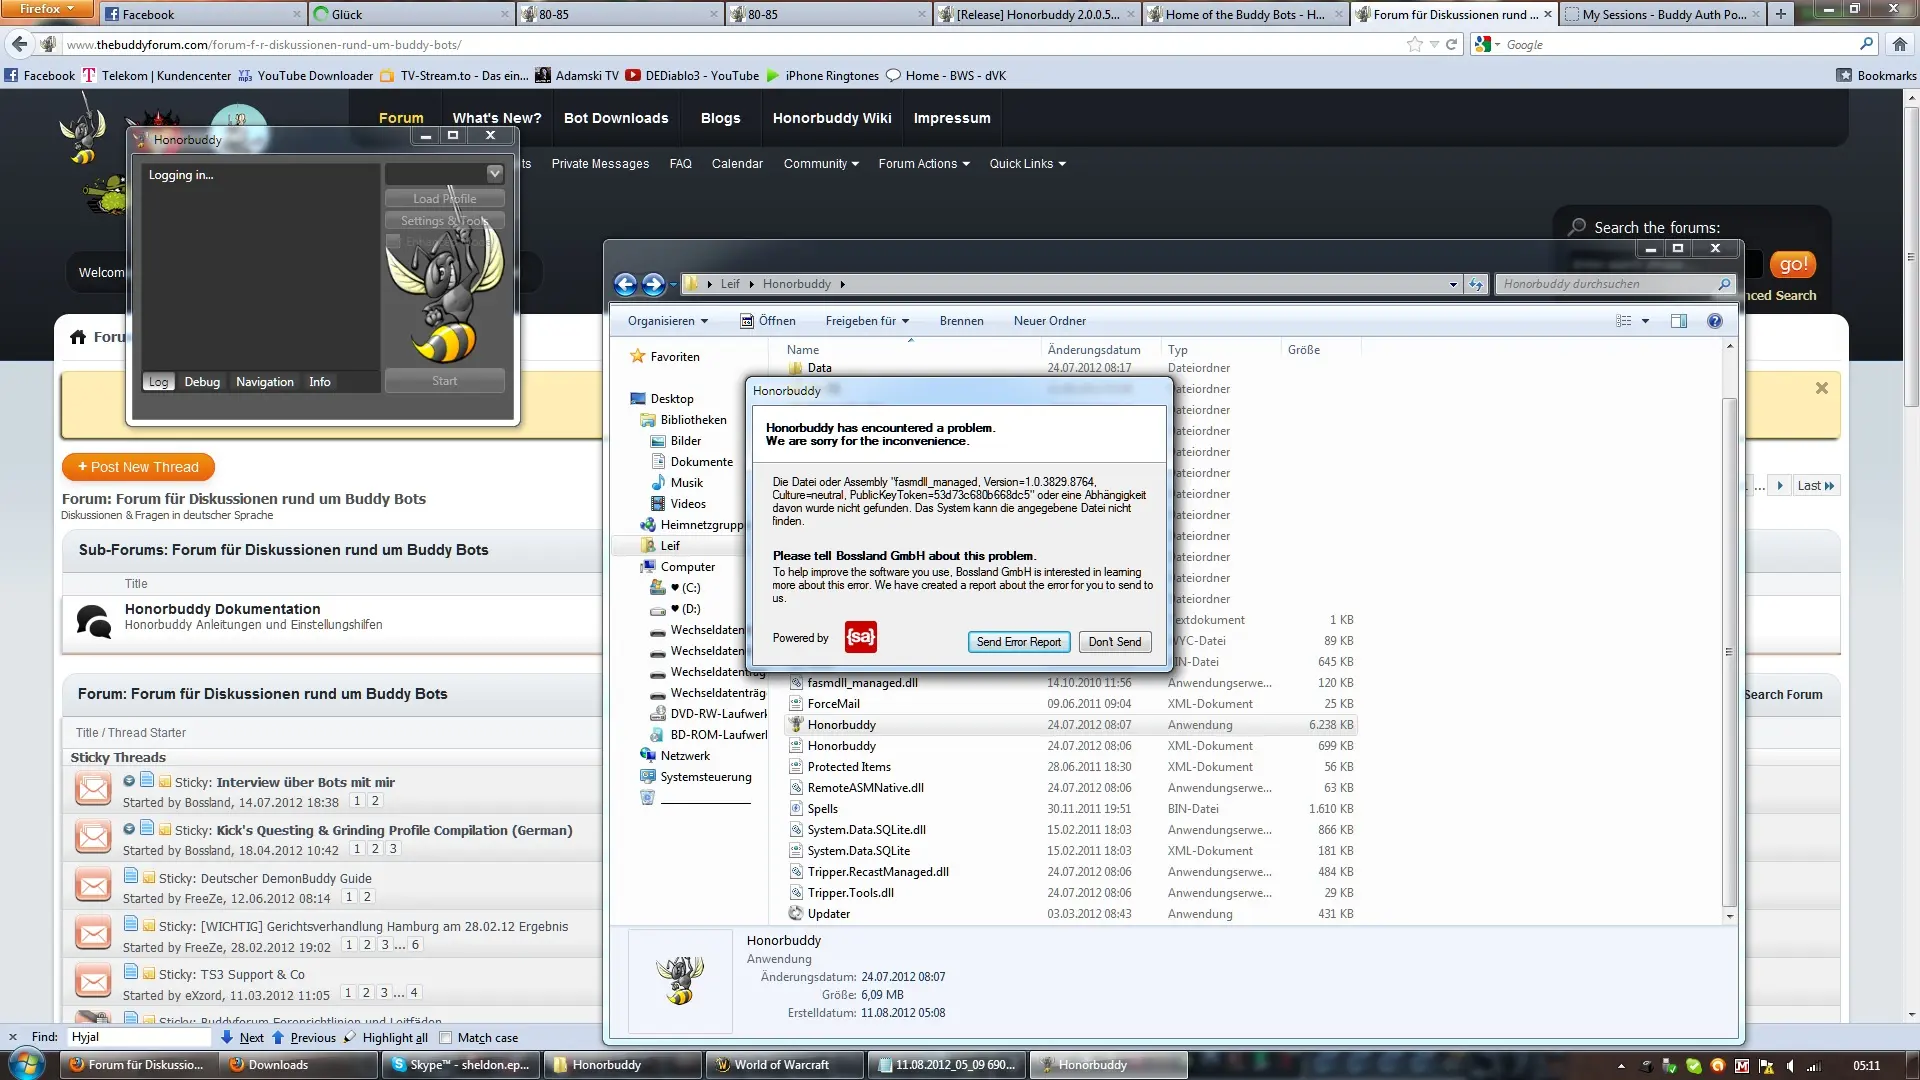Image resolution: width=1920 pixels, height=1080 pixels.
Task: Toggle the Explorer preview pane icon
Action: [x=1679, y=321]
